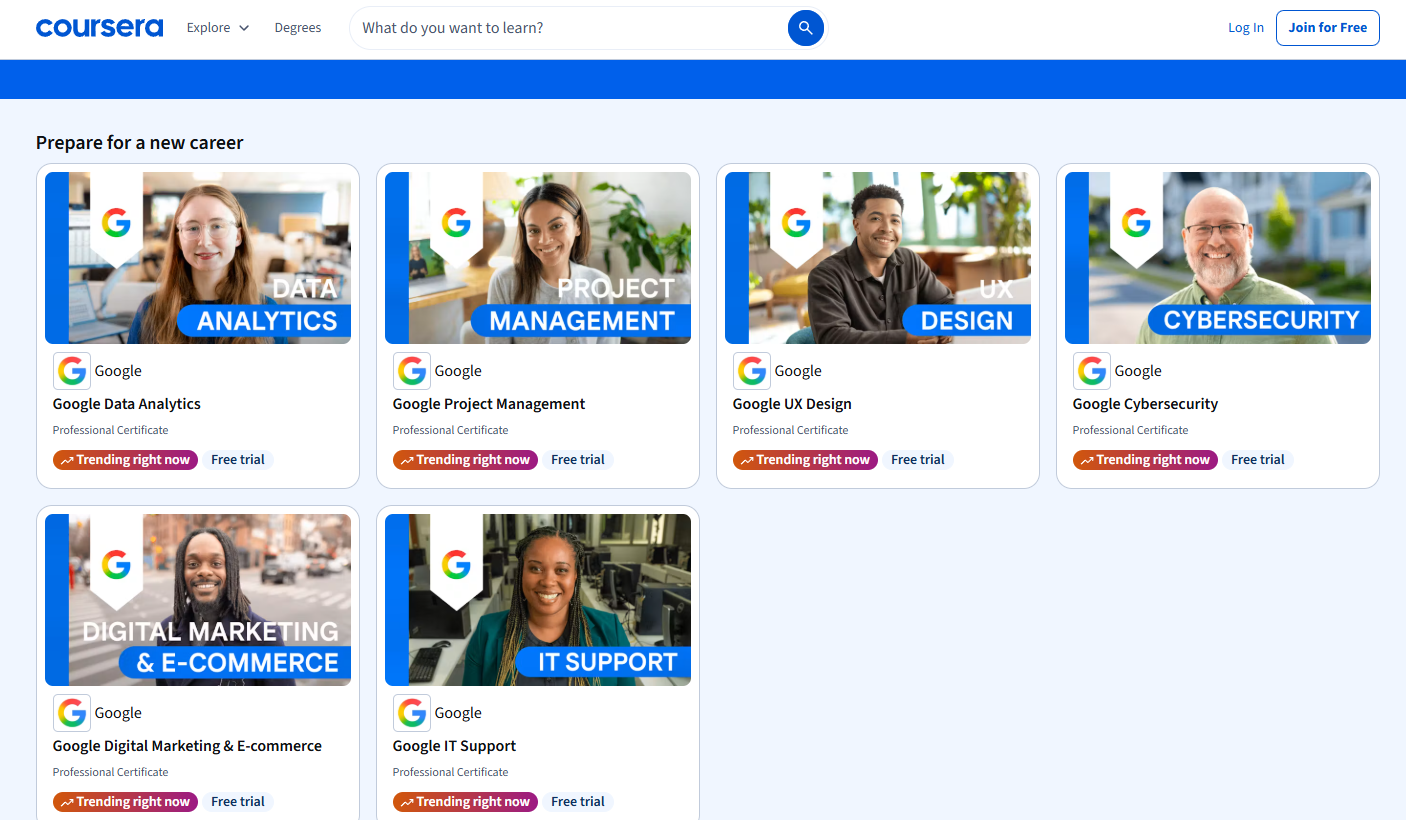Click 'Google' provider name on Cybersecurity card
This screenshot has height=820, width=1406.
coord(1138,371)
